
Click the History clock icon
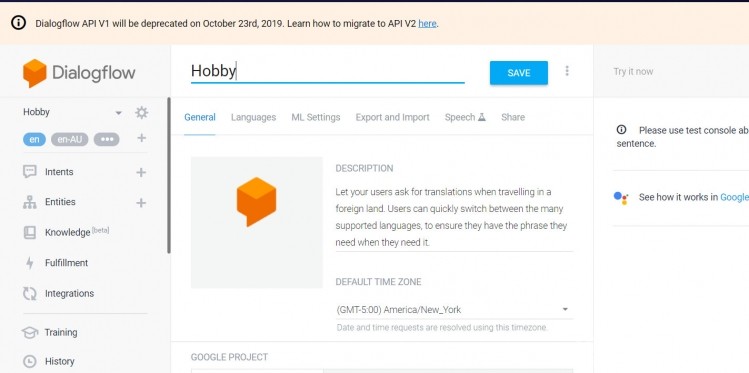click(30, 362)
